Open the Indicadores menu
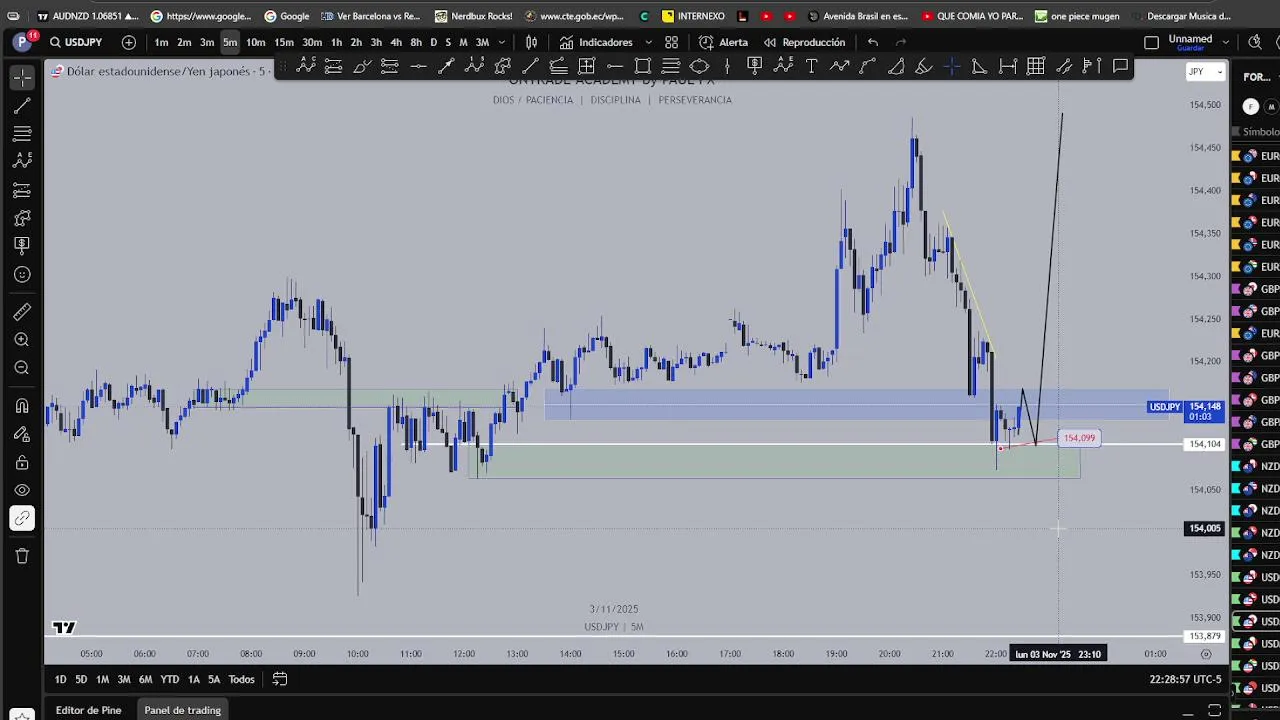 [x=596, y=42]
